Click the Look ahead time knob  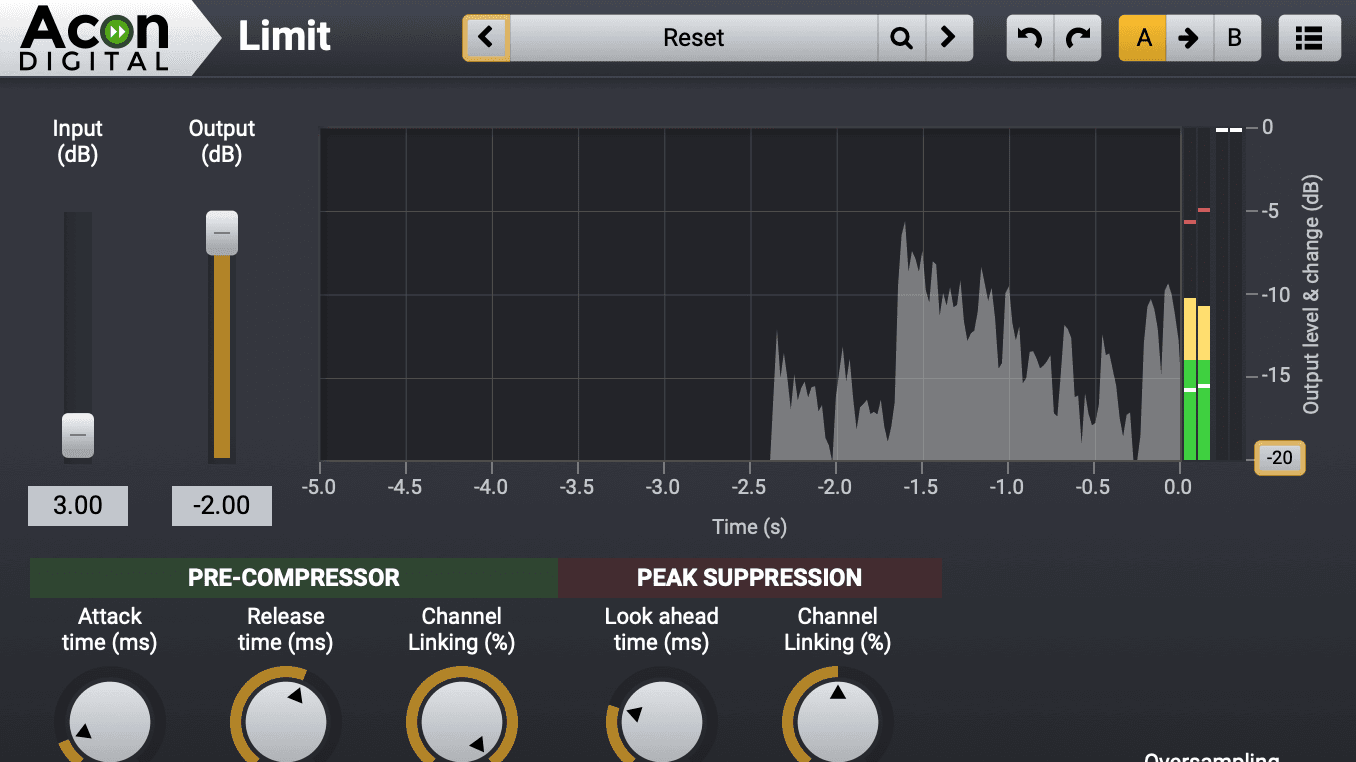(661, 720)
